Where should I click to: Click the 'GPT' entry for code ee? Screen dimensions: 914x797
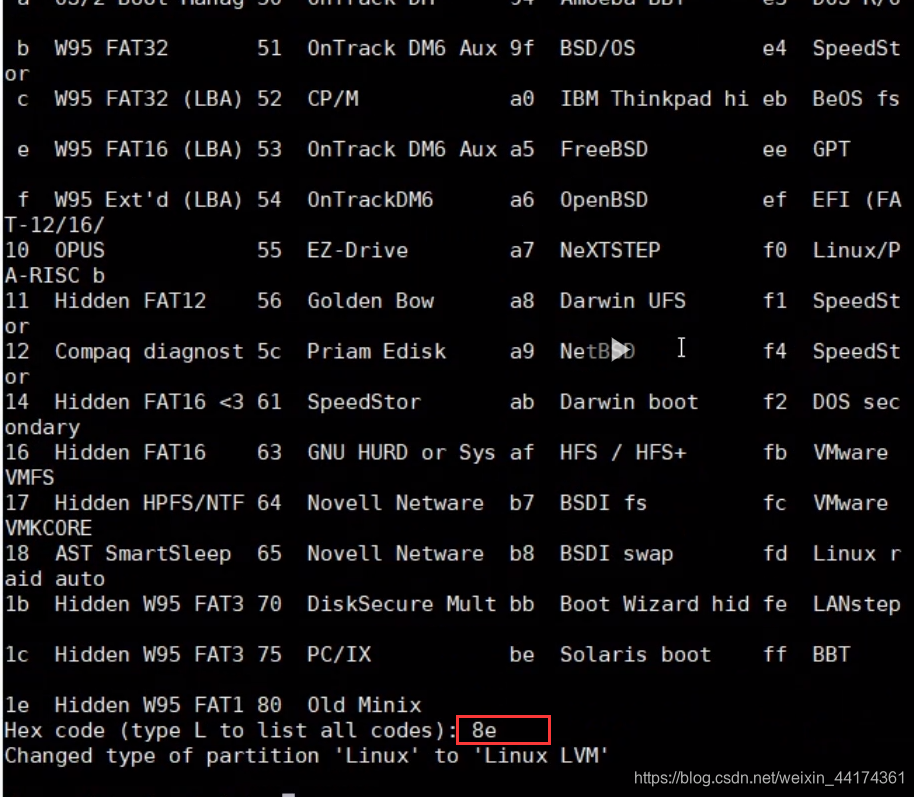(832, 149)
